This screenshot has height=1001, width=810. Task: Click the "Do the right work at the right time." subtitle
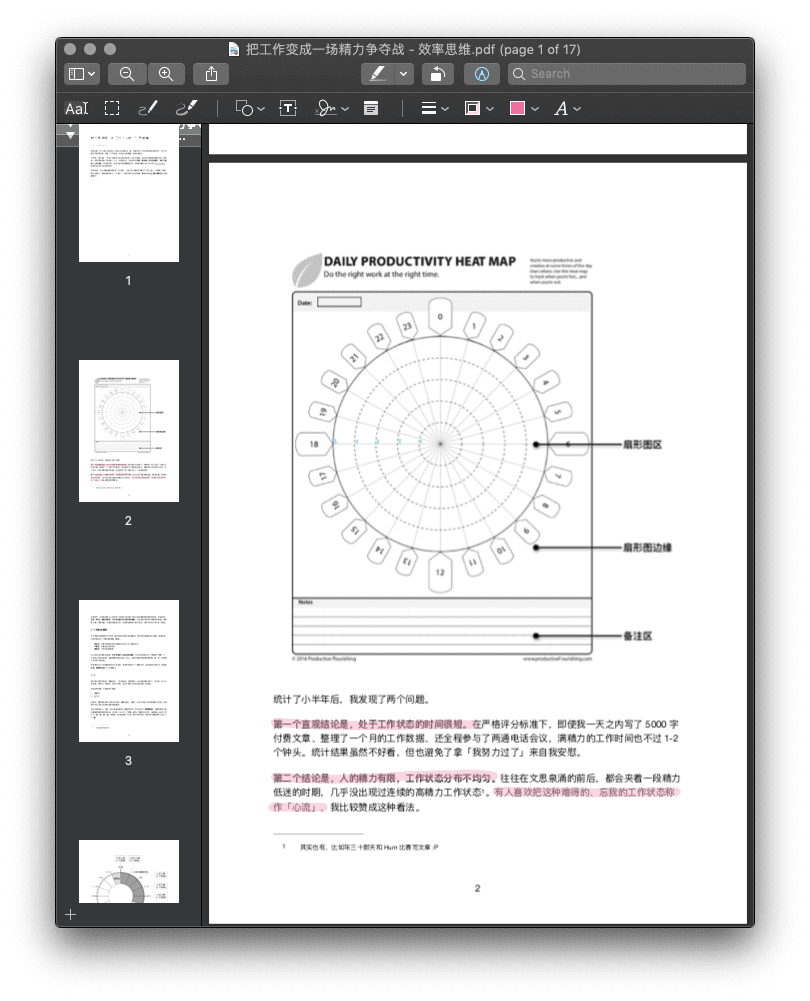pyautogui.click(x=381, y=275)
